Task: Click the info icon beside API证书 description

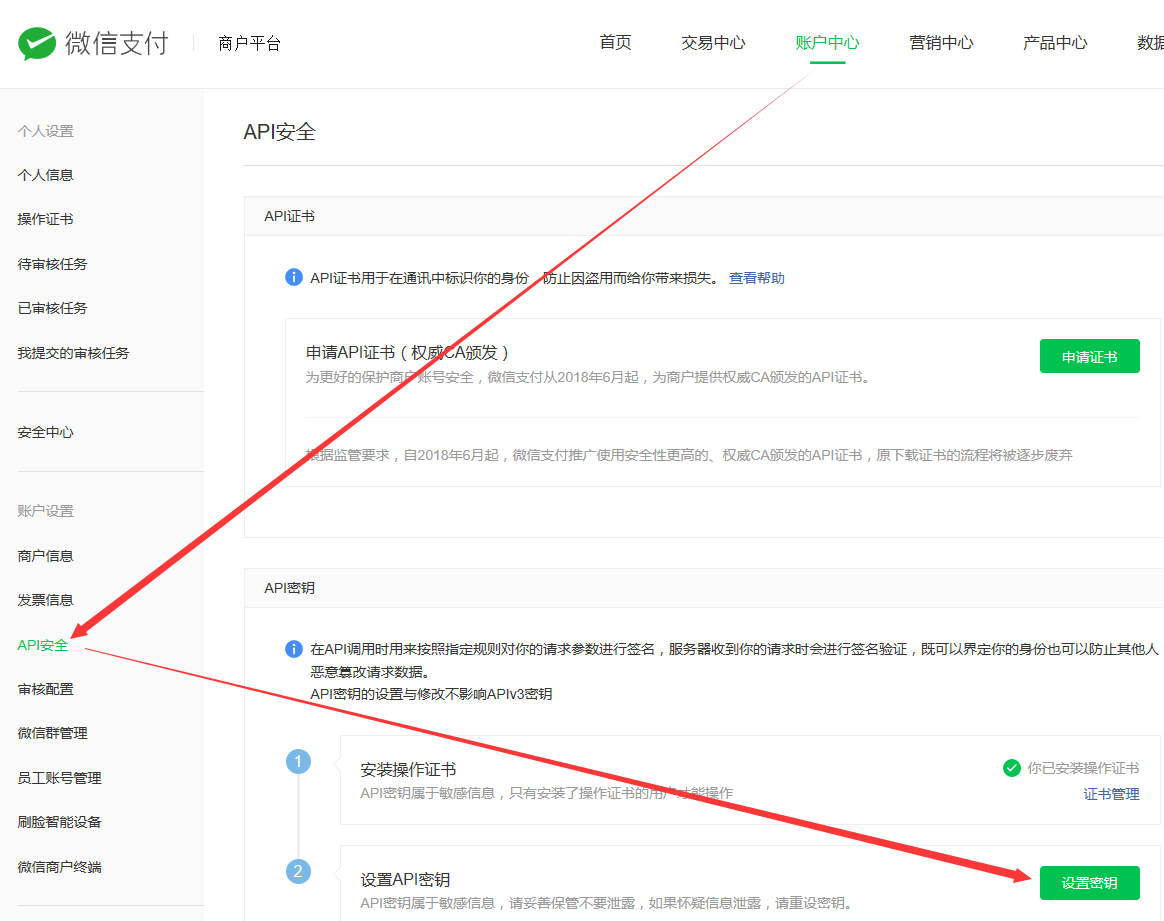Action: (x=294, y=277)
